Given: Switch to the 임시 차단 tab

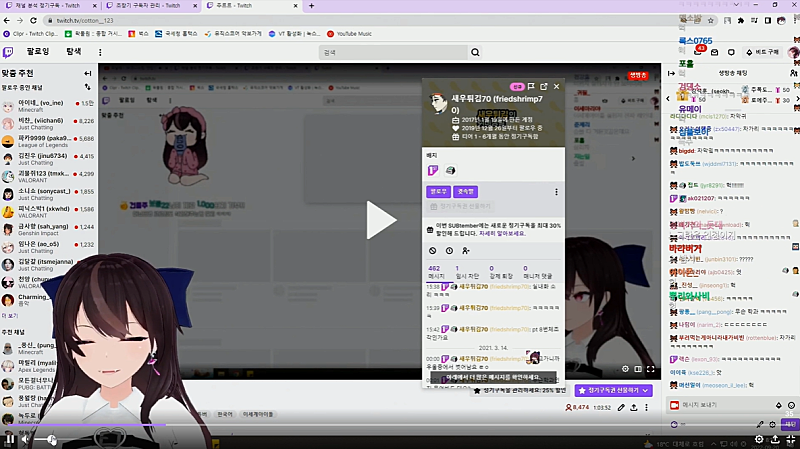Looking at the screenshot, I should tap(467, 272).
